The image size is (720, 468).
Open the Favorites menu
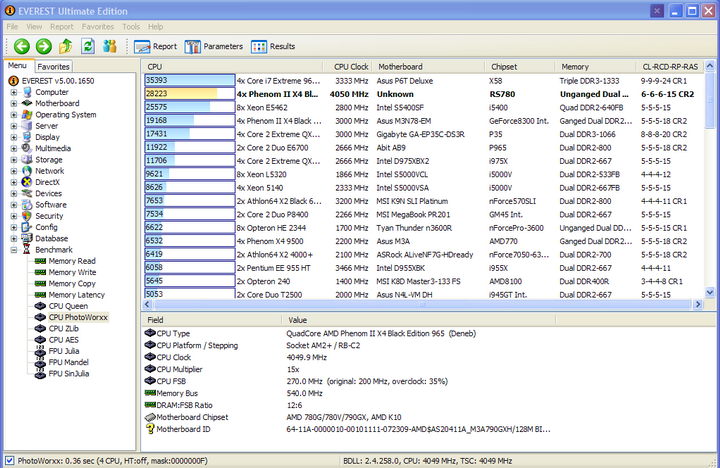point(97,27)
